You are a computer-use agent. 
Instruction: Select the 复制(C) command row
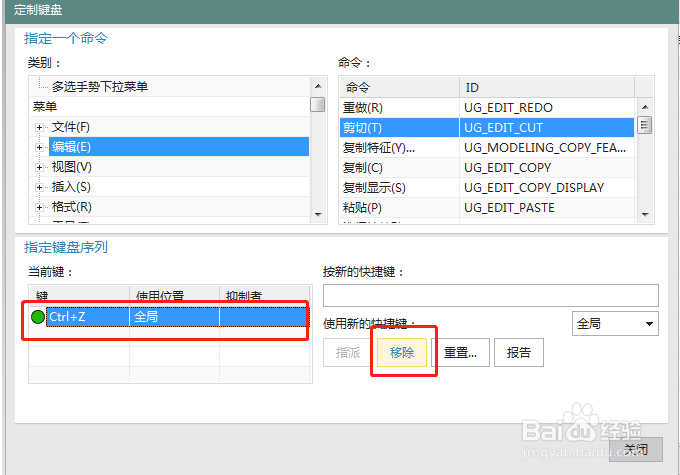click(x=487, y=167)
